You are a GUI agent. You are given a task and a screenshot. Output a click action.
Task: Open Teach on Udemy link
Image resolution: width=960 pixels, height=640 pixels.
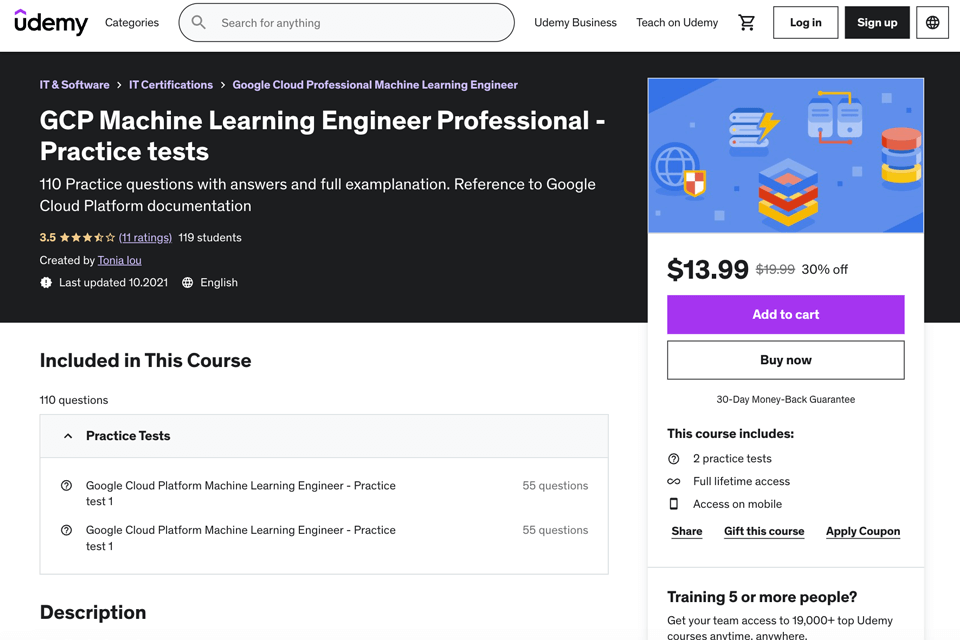tap(677, 23)
